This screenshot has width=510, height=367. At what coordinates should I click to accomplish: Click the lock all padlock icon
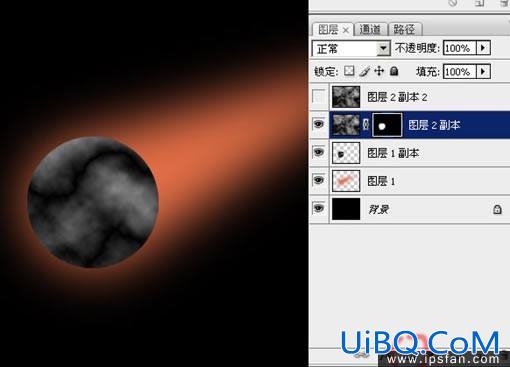click(394, 71)
